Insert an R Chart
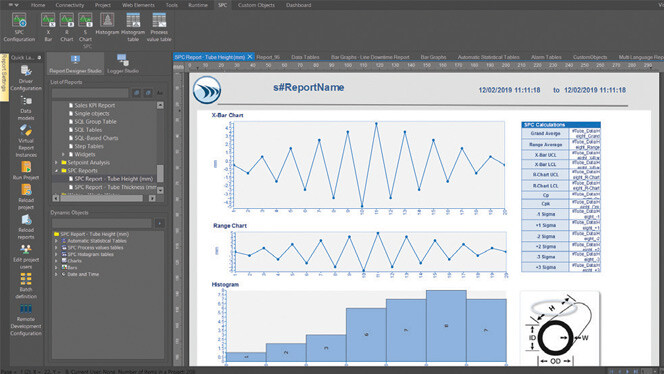The height and width of the screenshot is (374, 664). coord(66,27)
